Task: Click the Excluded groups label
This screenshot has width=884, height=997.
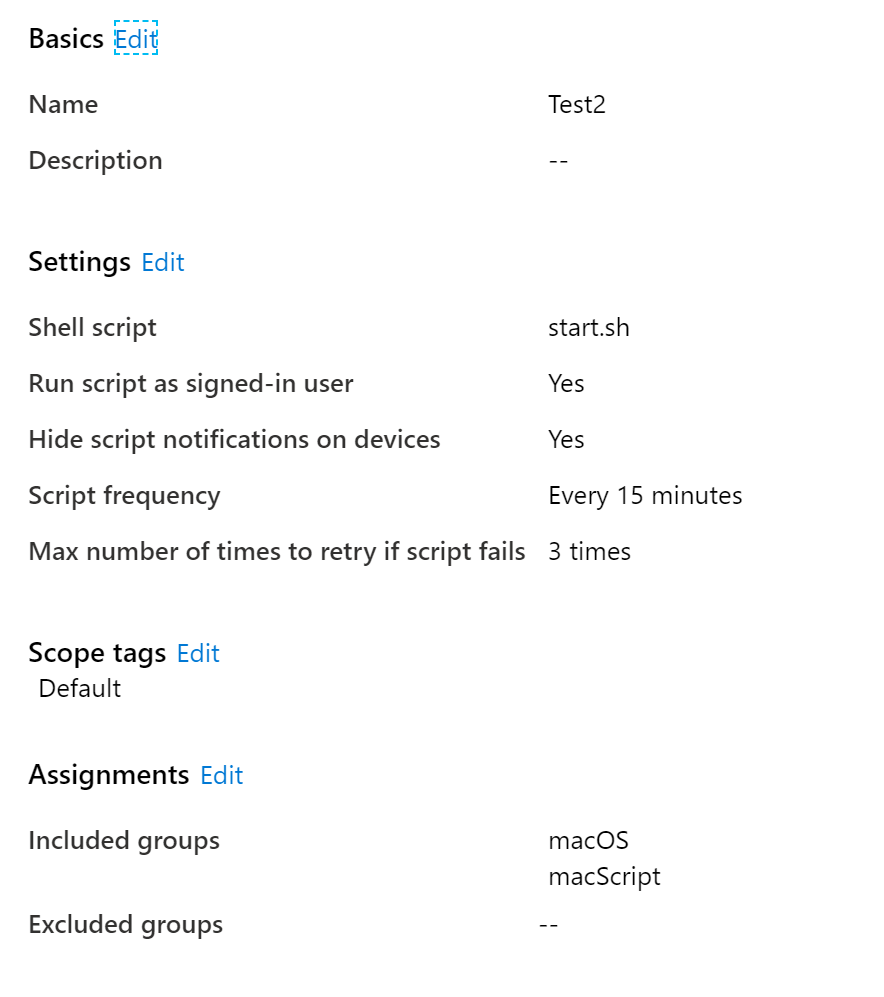Action: (125, 925)
